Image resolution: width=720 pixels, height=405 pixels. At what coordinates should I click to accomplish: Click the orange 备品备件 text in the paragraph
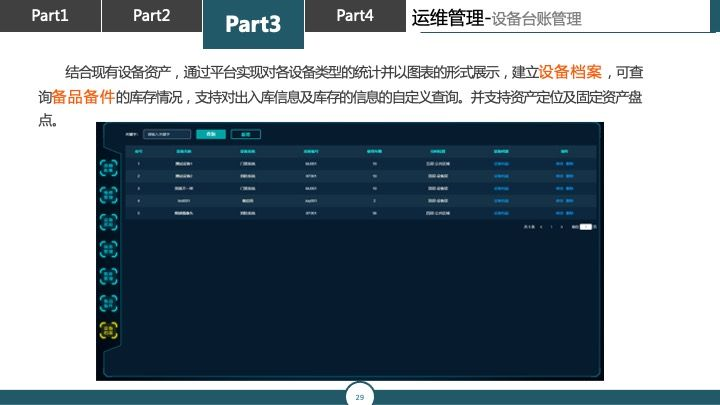coord(83,97)
